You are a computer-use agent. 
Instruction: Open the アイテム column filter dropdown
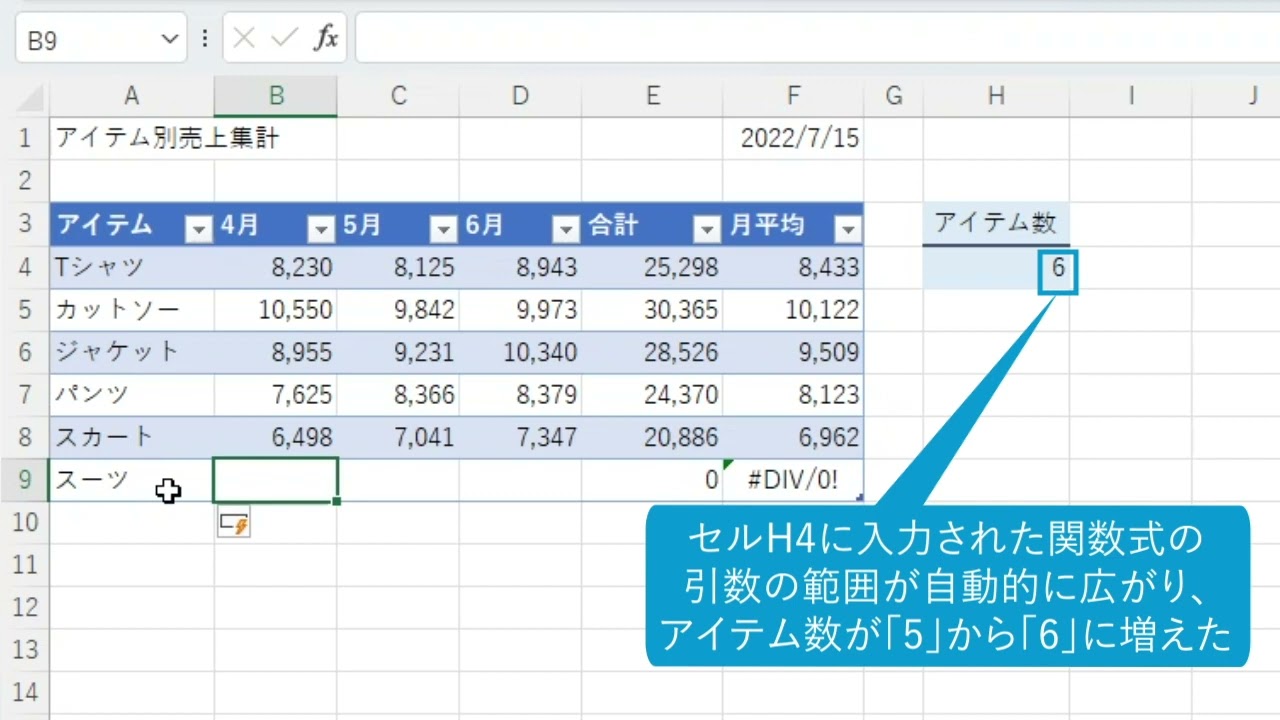(x=200, y=230)
